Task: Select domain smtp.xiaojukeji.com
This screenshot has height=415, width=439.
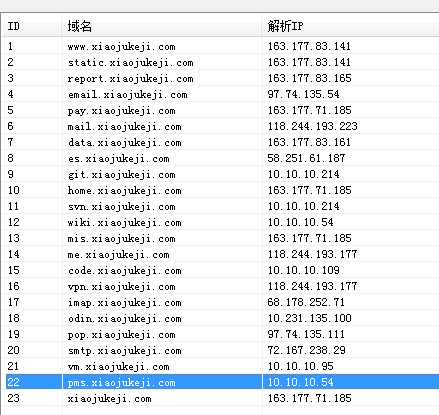Action: (124, 350)
